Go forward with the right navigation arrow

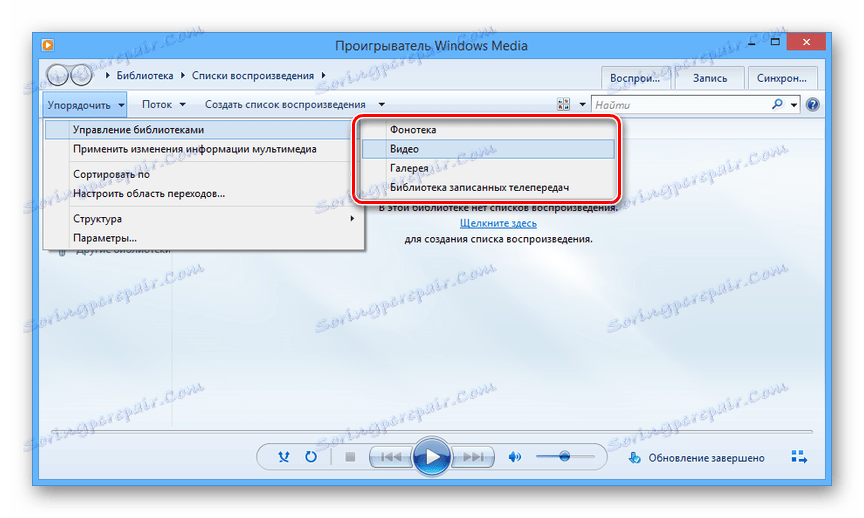pyautogui.click(x=82, y=75)
